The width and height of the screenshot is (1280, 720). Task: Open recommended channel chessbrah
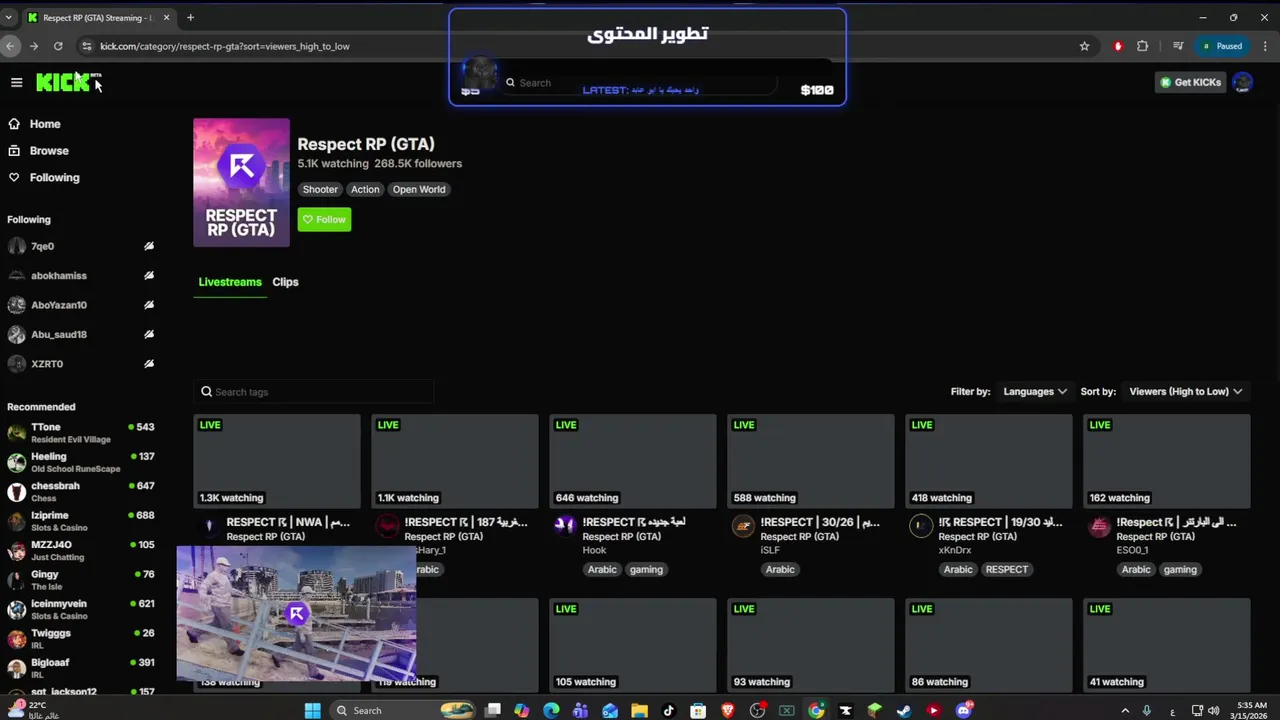click(80, 492)
